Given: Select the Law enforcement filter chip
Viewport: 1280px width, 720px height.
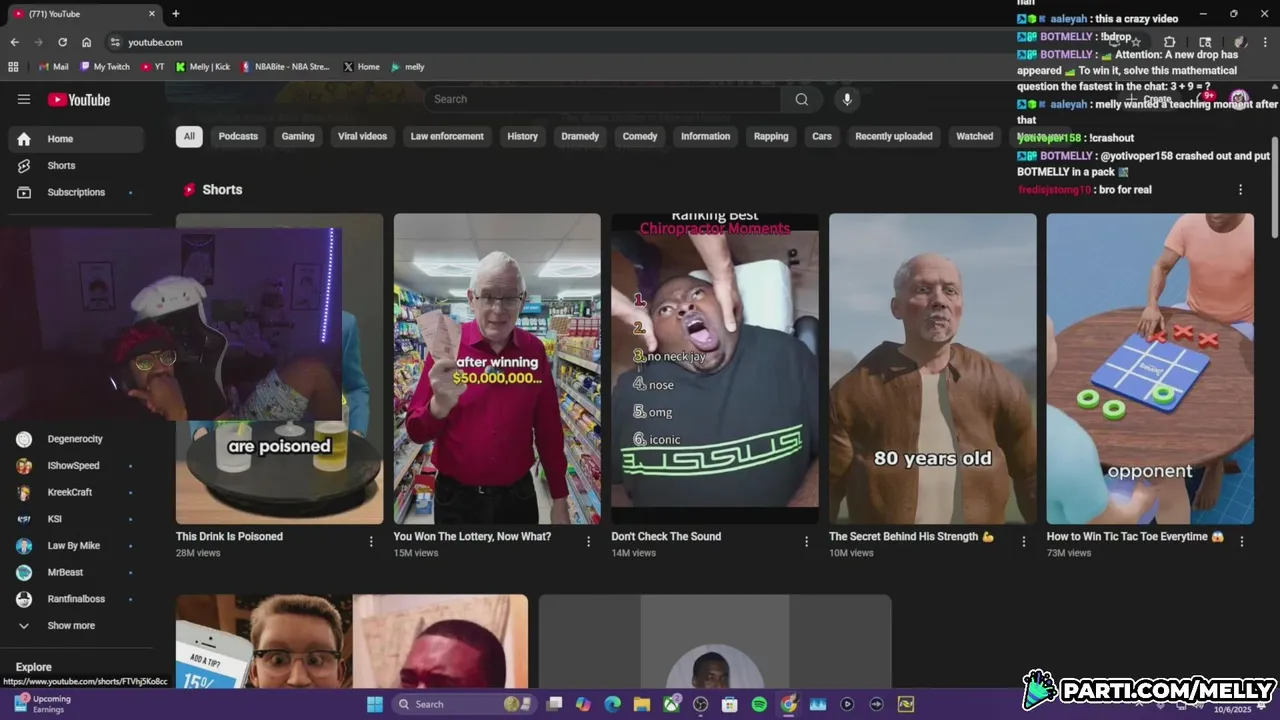Looking at the screenshot, I should pyautogui.click(x=447, y=136).
